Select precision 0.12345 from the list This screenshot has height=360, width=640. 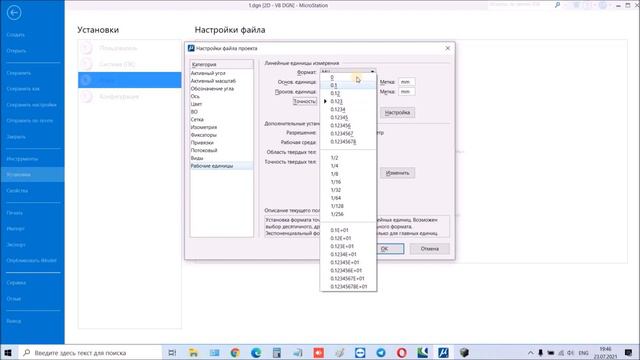(348, 118)
